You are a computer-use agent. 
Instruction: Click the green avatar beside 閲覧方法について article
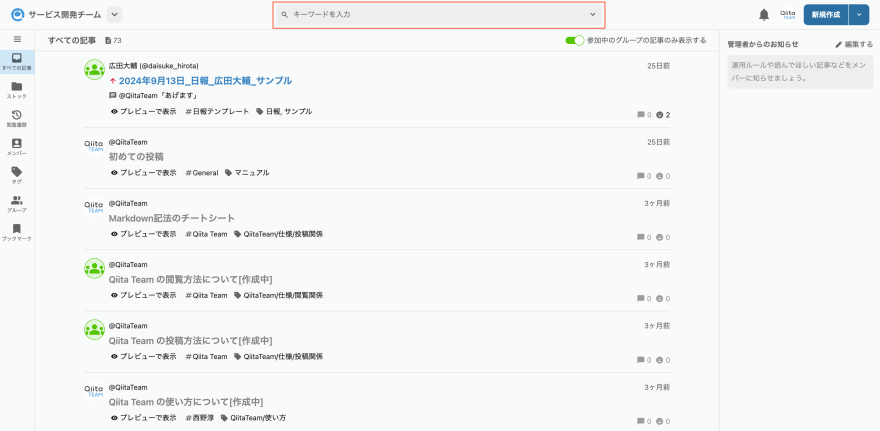(x=94, y=268)
